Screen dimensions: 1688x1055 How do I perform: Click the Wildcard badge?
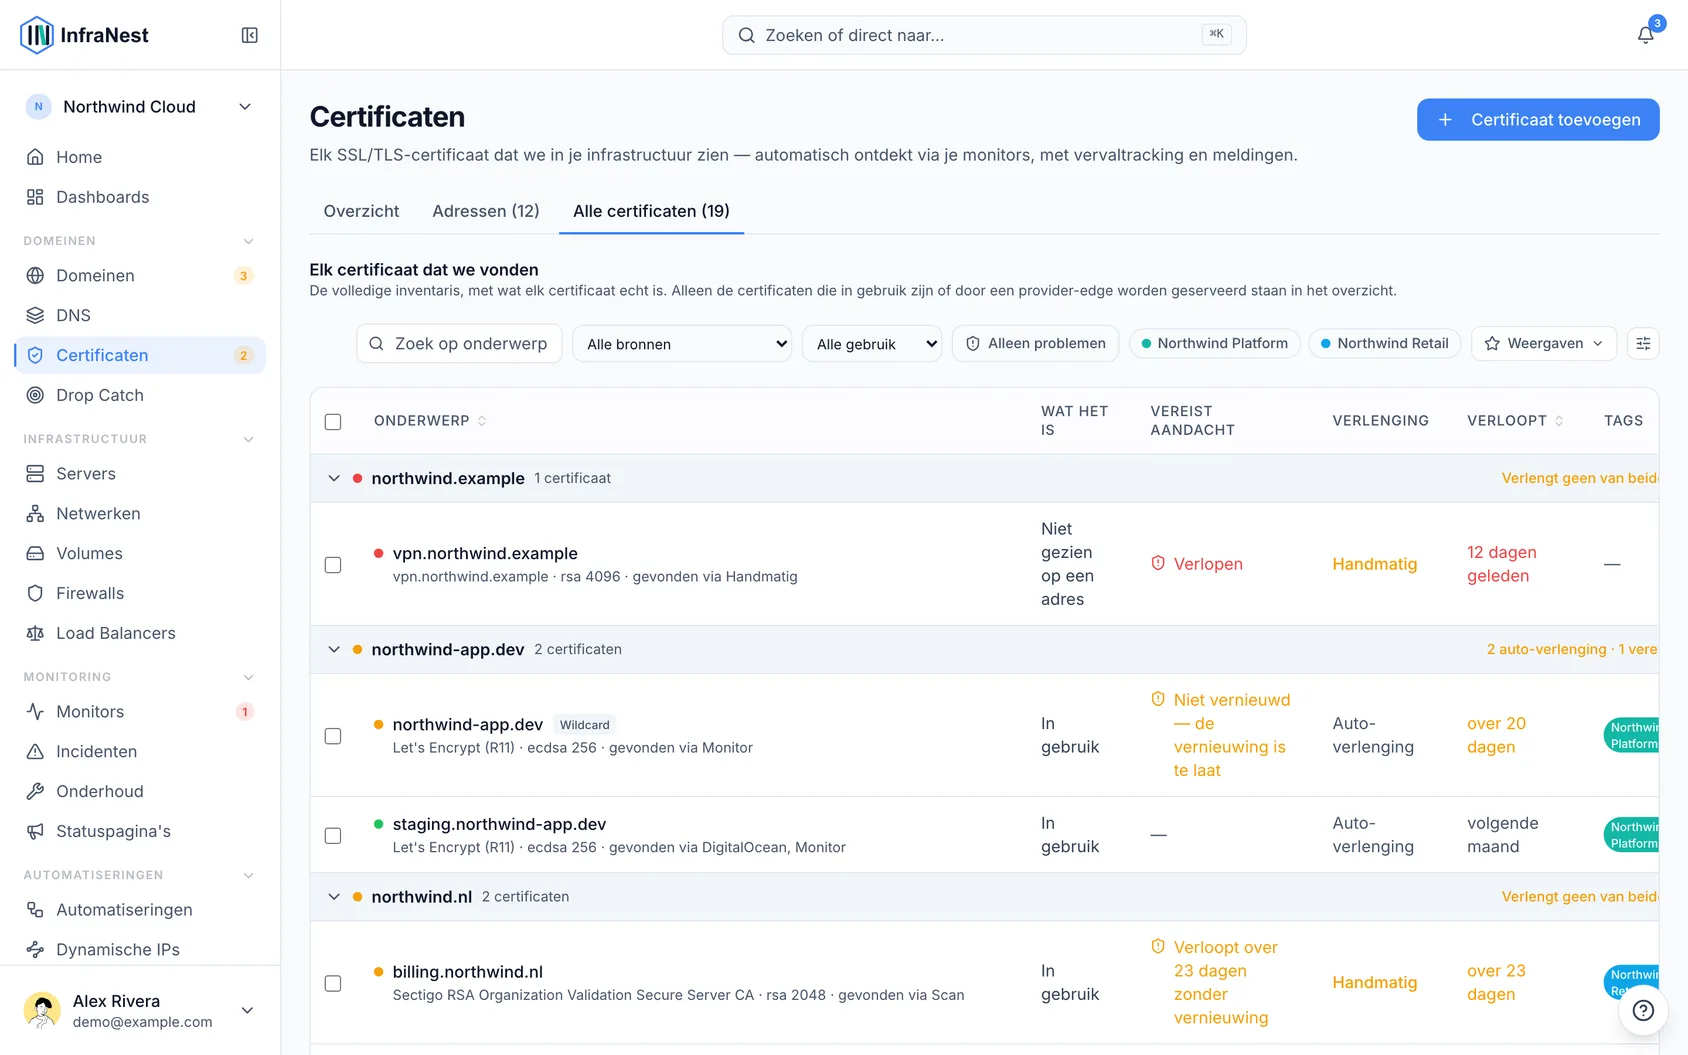[x=584, y=725]
